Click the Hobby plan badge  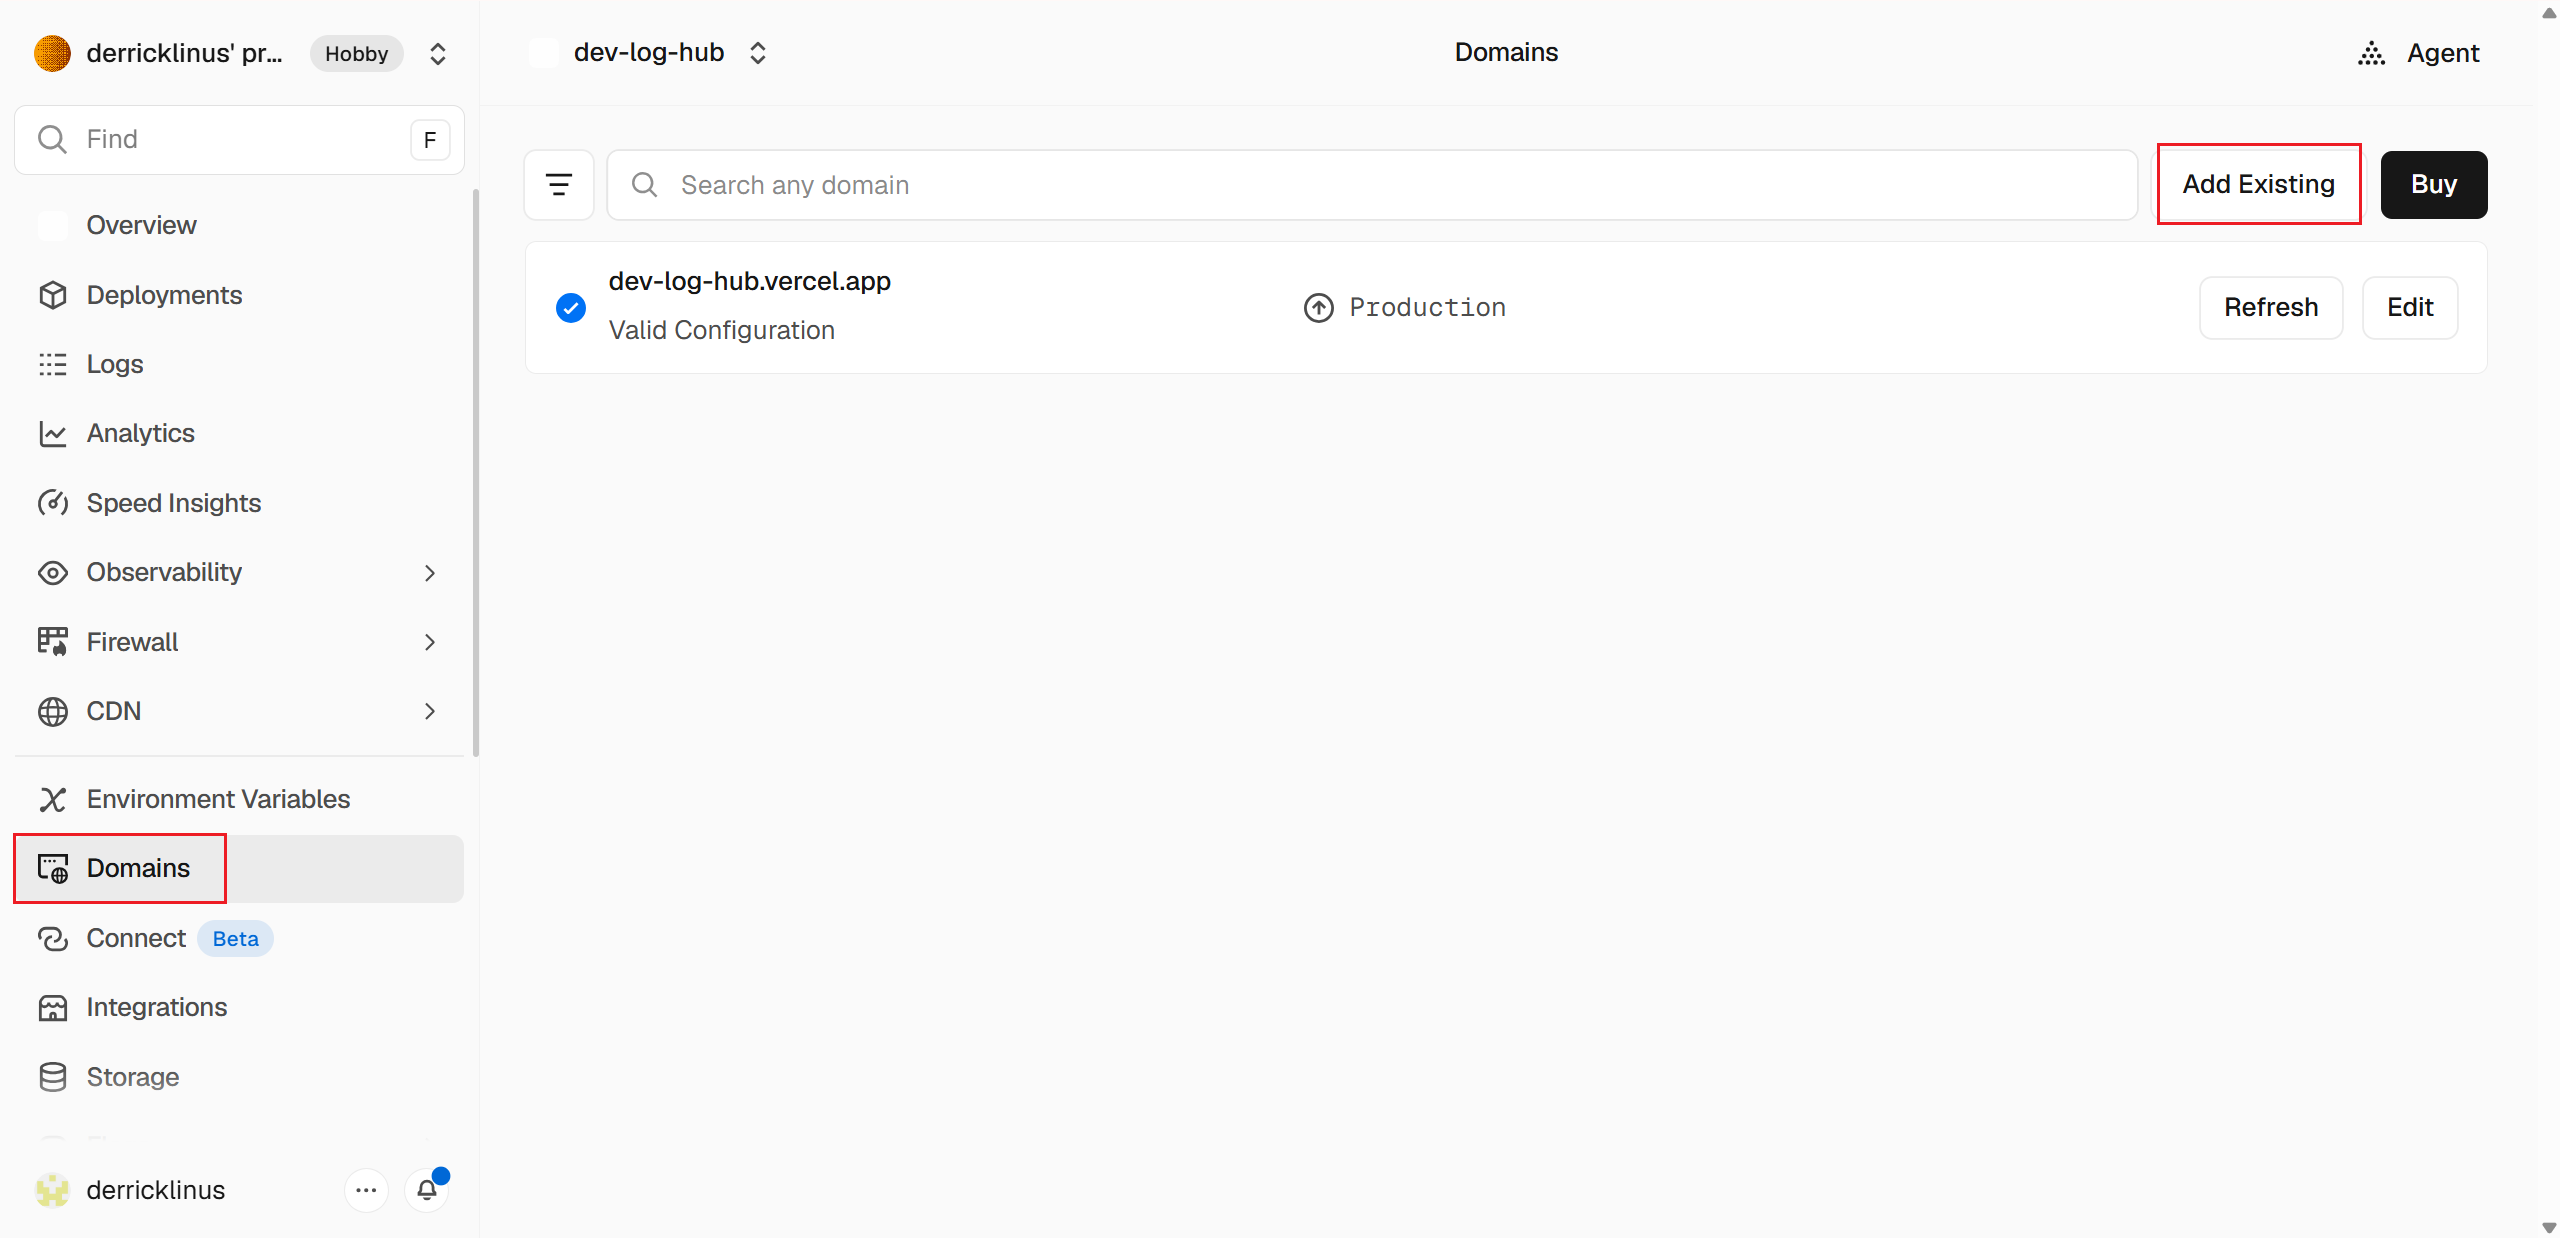tap(356, 53)
